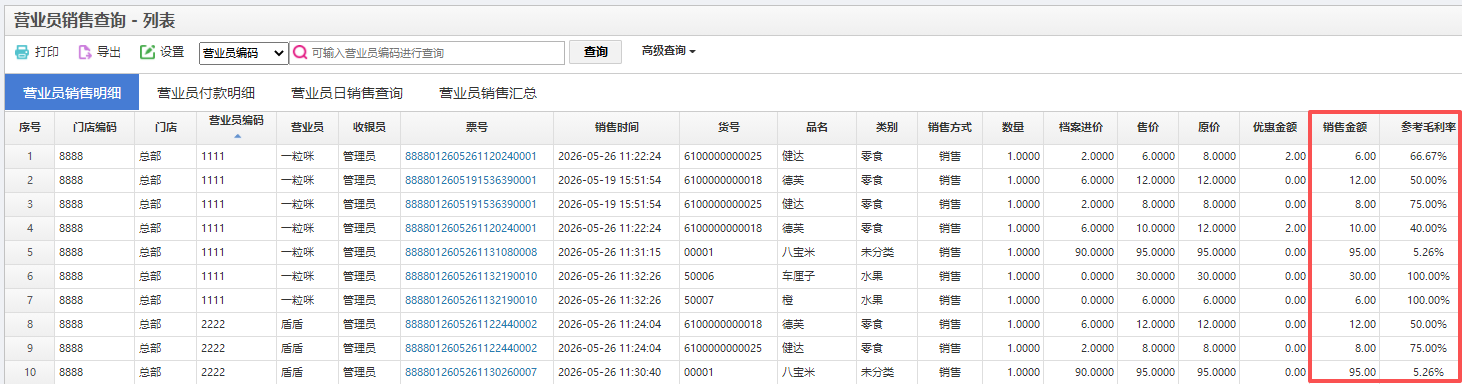Viewport: 1462px width, 384px height.
Task: Select 盾盾 salesperson cell in row 8
Action: click(x=307, y=325)
